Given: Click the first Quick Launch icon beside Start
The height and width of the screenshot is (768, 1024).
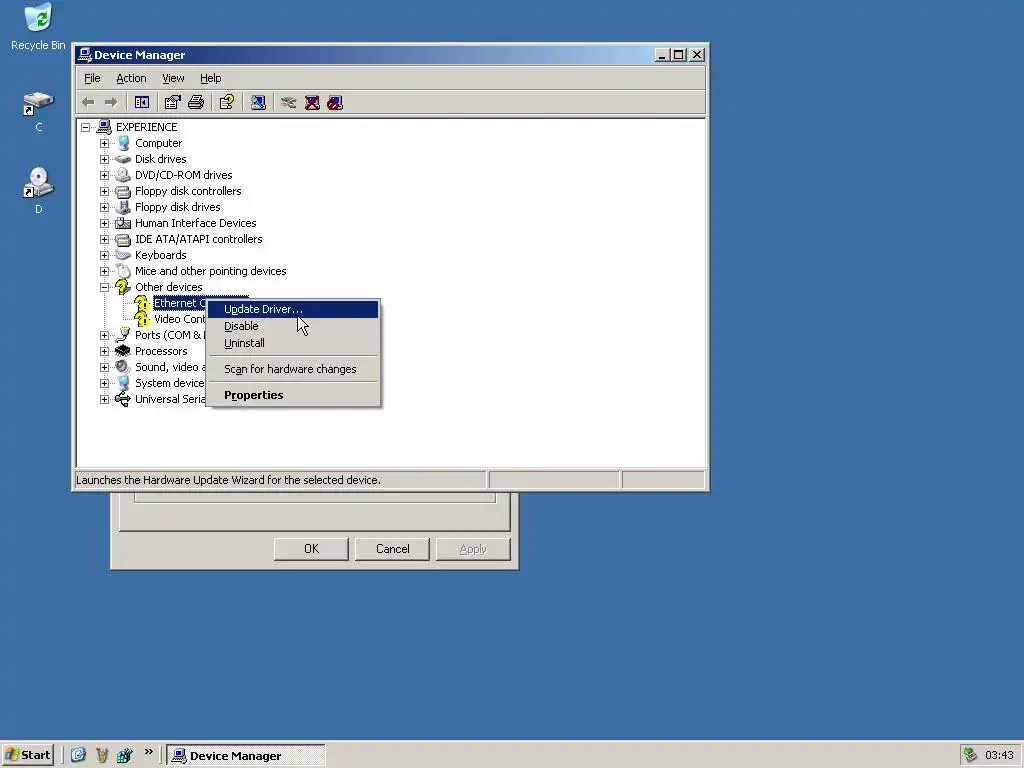Looking at the screenshot, I should [x=78, y=755].
